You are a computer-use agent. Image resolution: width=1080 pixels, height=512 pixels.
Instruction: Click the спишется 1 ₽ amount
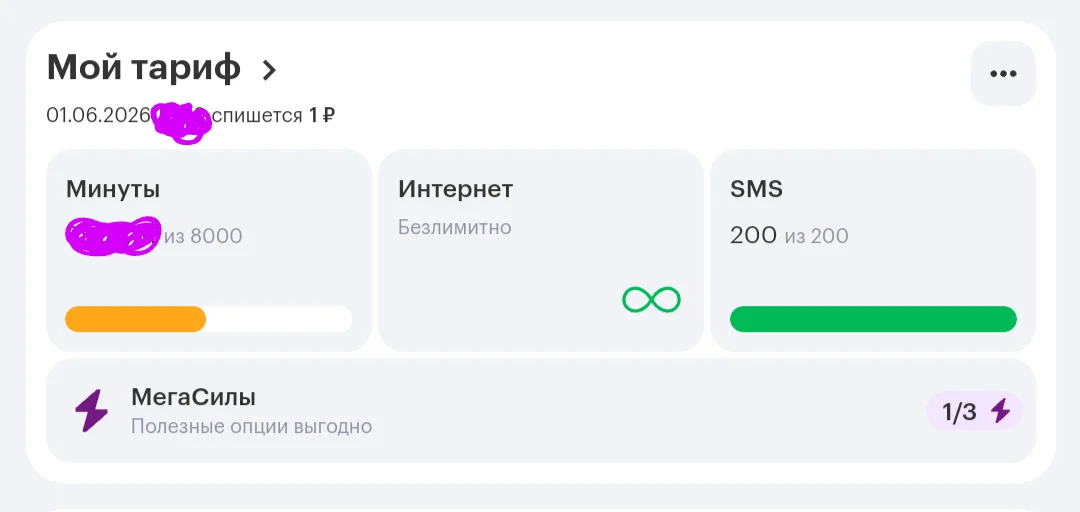[x=274, y=115]
